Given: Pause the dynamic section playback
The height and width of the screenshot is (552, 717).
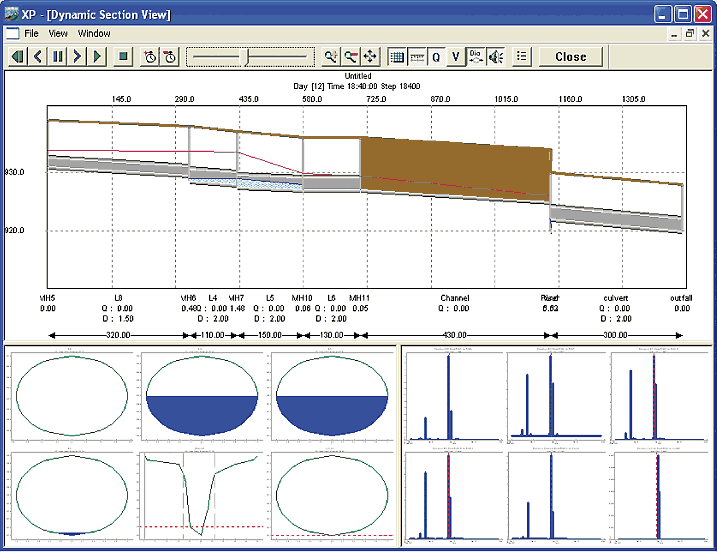Looking at the screenshot, I should (58, 57).
